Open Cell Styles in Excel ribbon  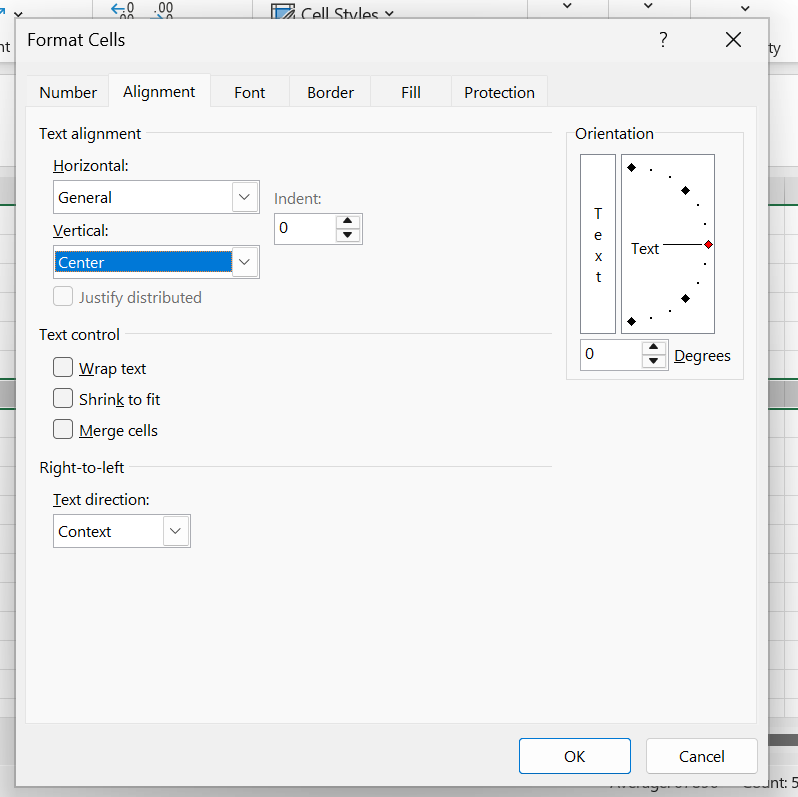[333, 10]
